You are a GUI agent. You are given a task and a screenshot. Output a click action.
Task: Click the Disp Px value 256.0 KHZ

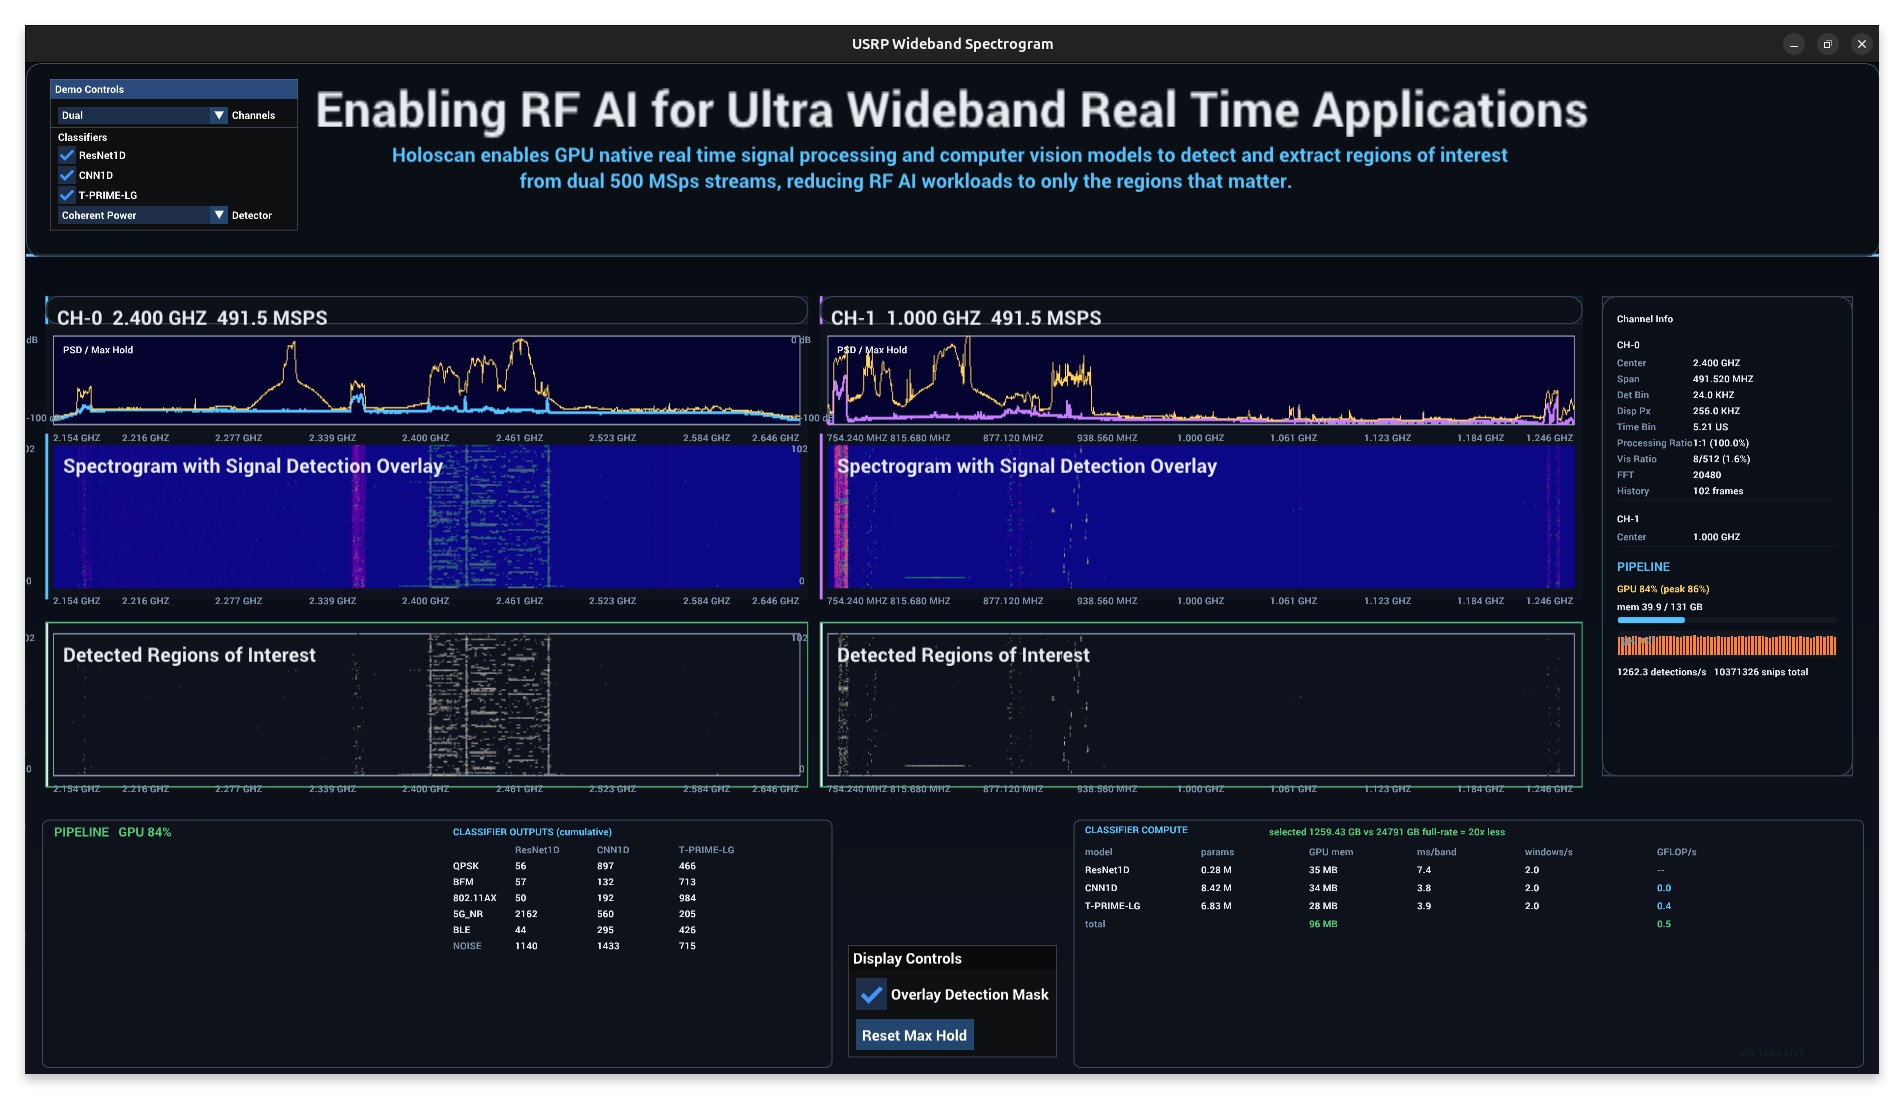click(x=1716, y=411)
